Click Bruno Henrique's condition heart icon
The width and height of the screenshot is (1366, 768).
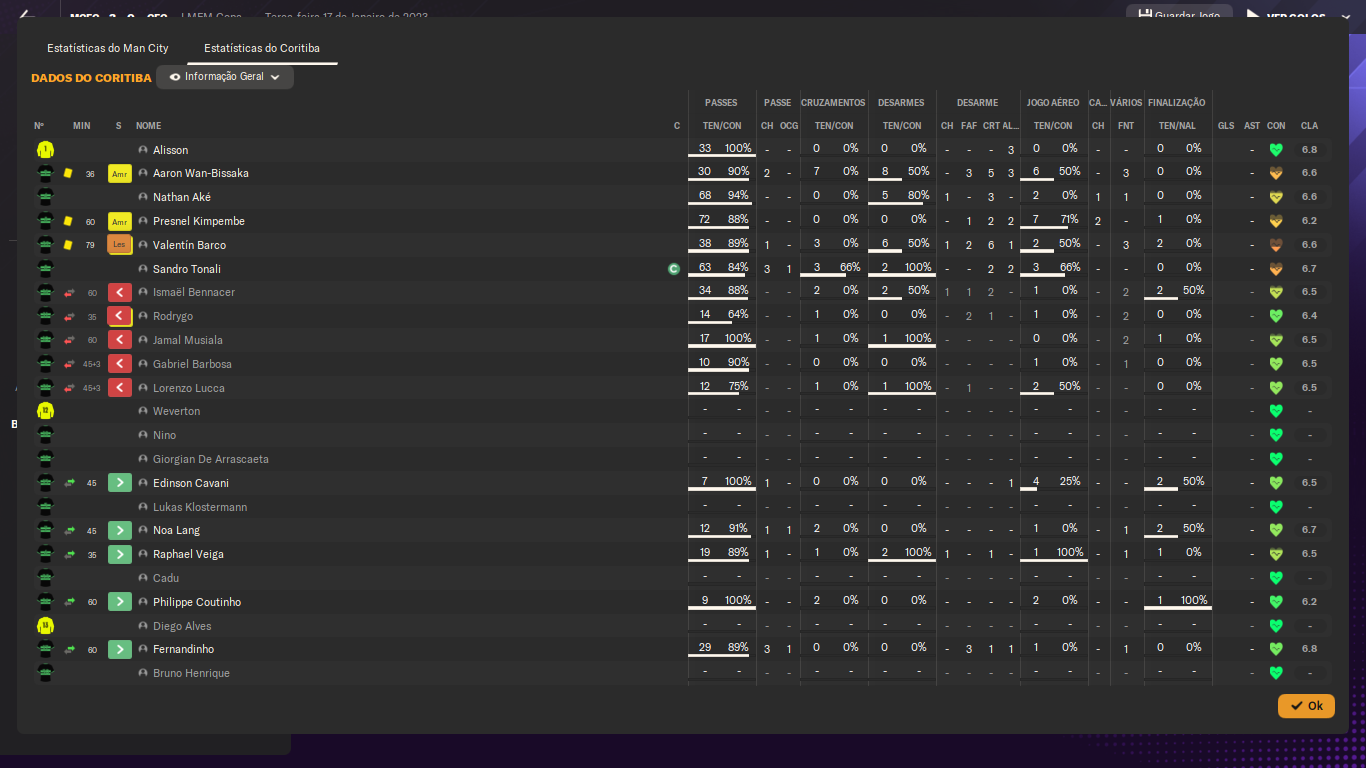[x=1276, y=673]
